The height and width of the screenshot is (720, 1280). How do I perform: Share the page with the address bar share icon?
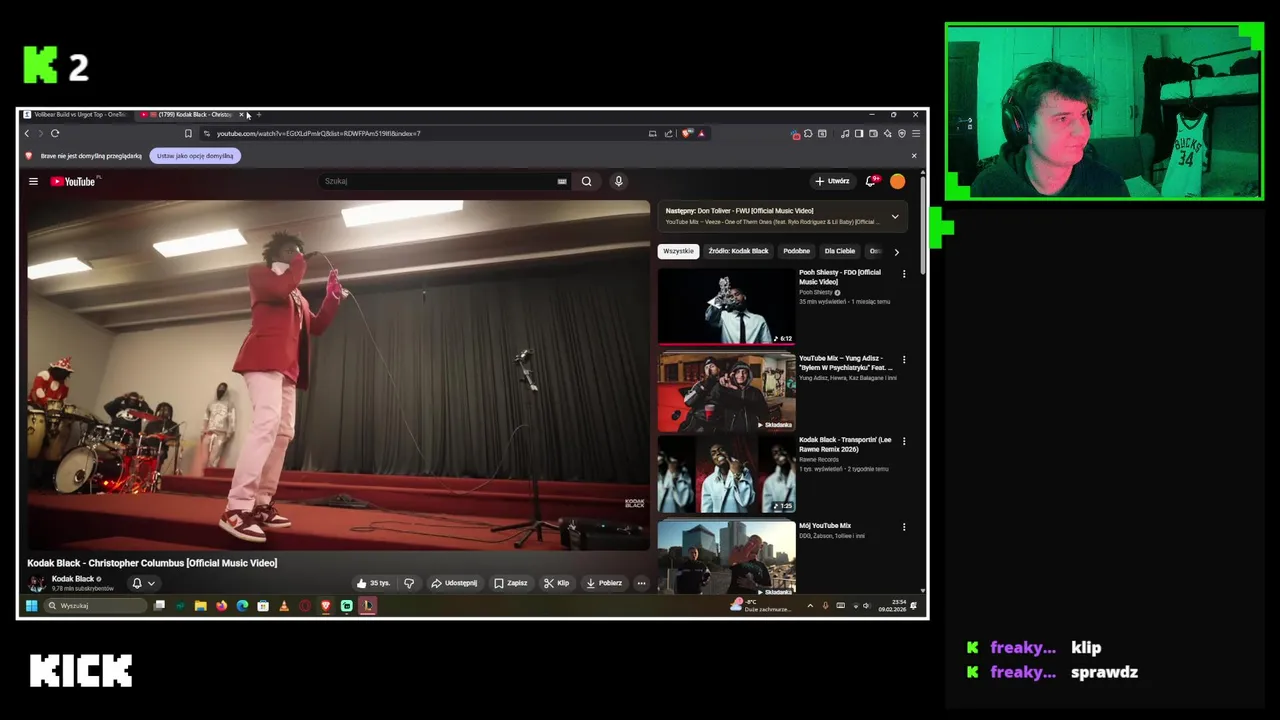(668, 133)
